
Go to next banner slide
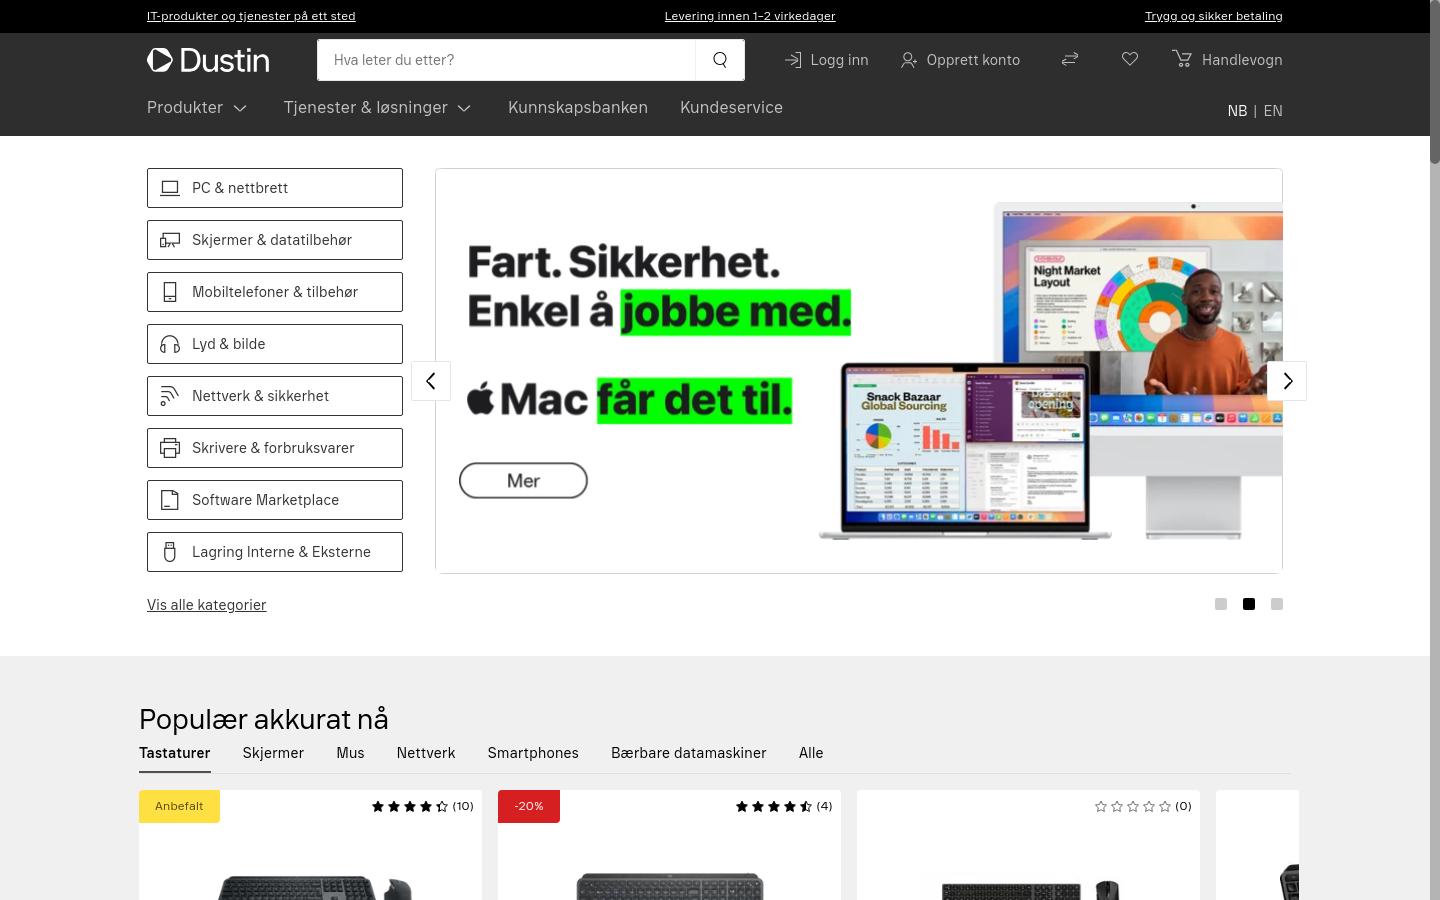[1287, 381]
